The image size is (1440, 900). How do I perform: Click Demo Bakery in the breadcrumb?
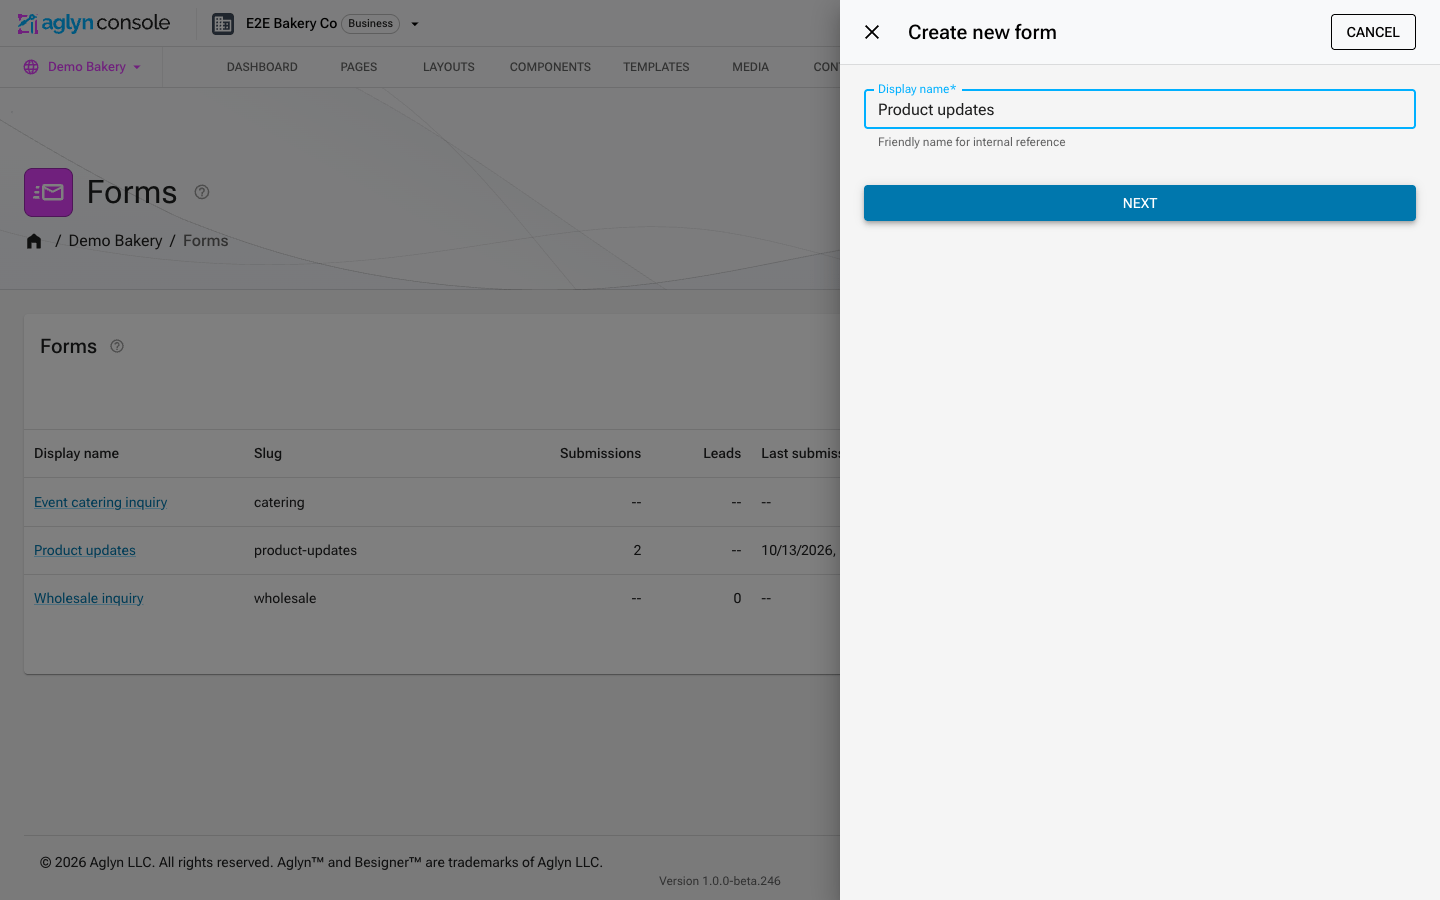pyautogui.click(x=115, y=241)
